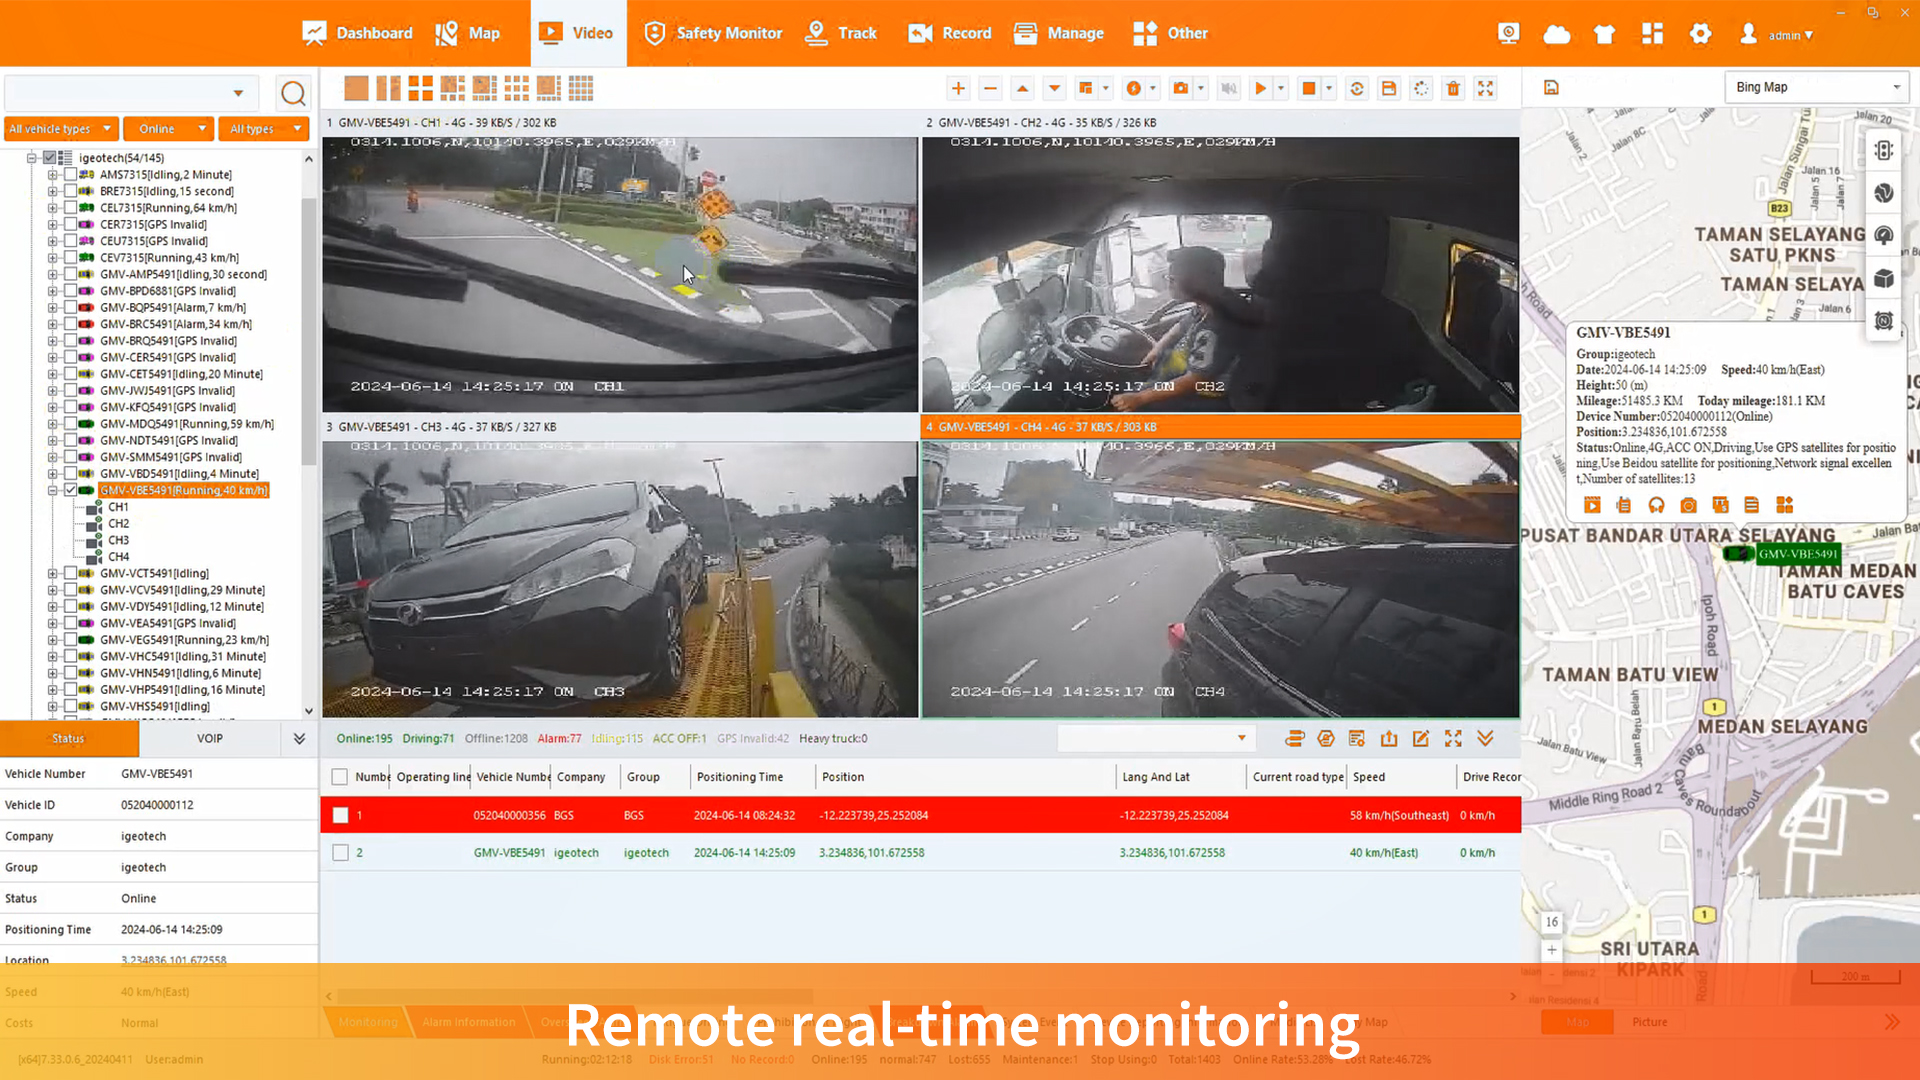Tick the checkbox for CEL7315
The width and height of the screenshot is (1920, 1080).
70,208
